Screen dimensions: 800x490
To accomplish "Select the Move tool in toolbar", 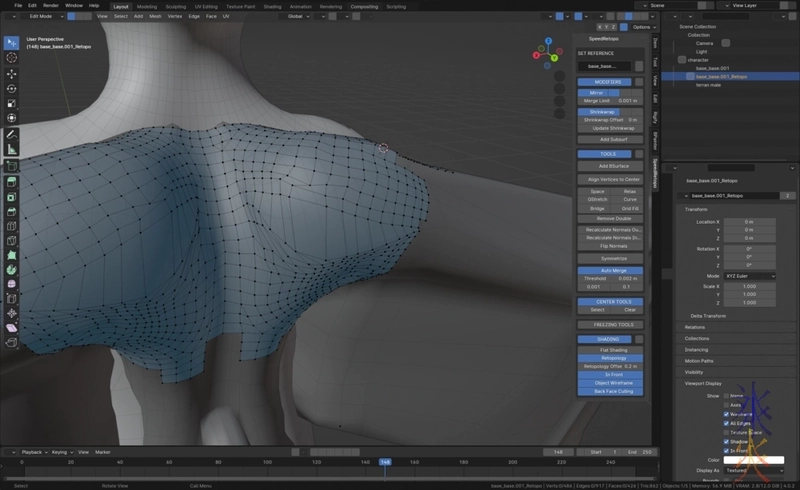I will pyautogui.click(x=11, y=73).
